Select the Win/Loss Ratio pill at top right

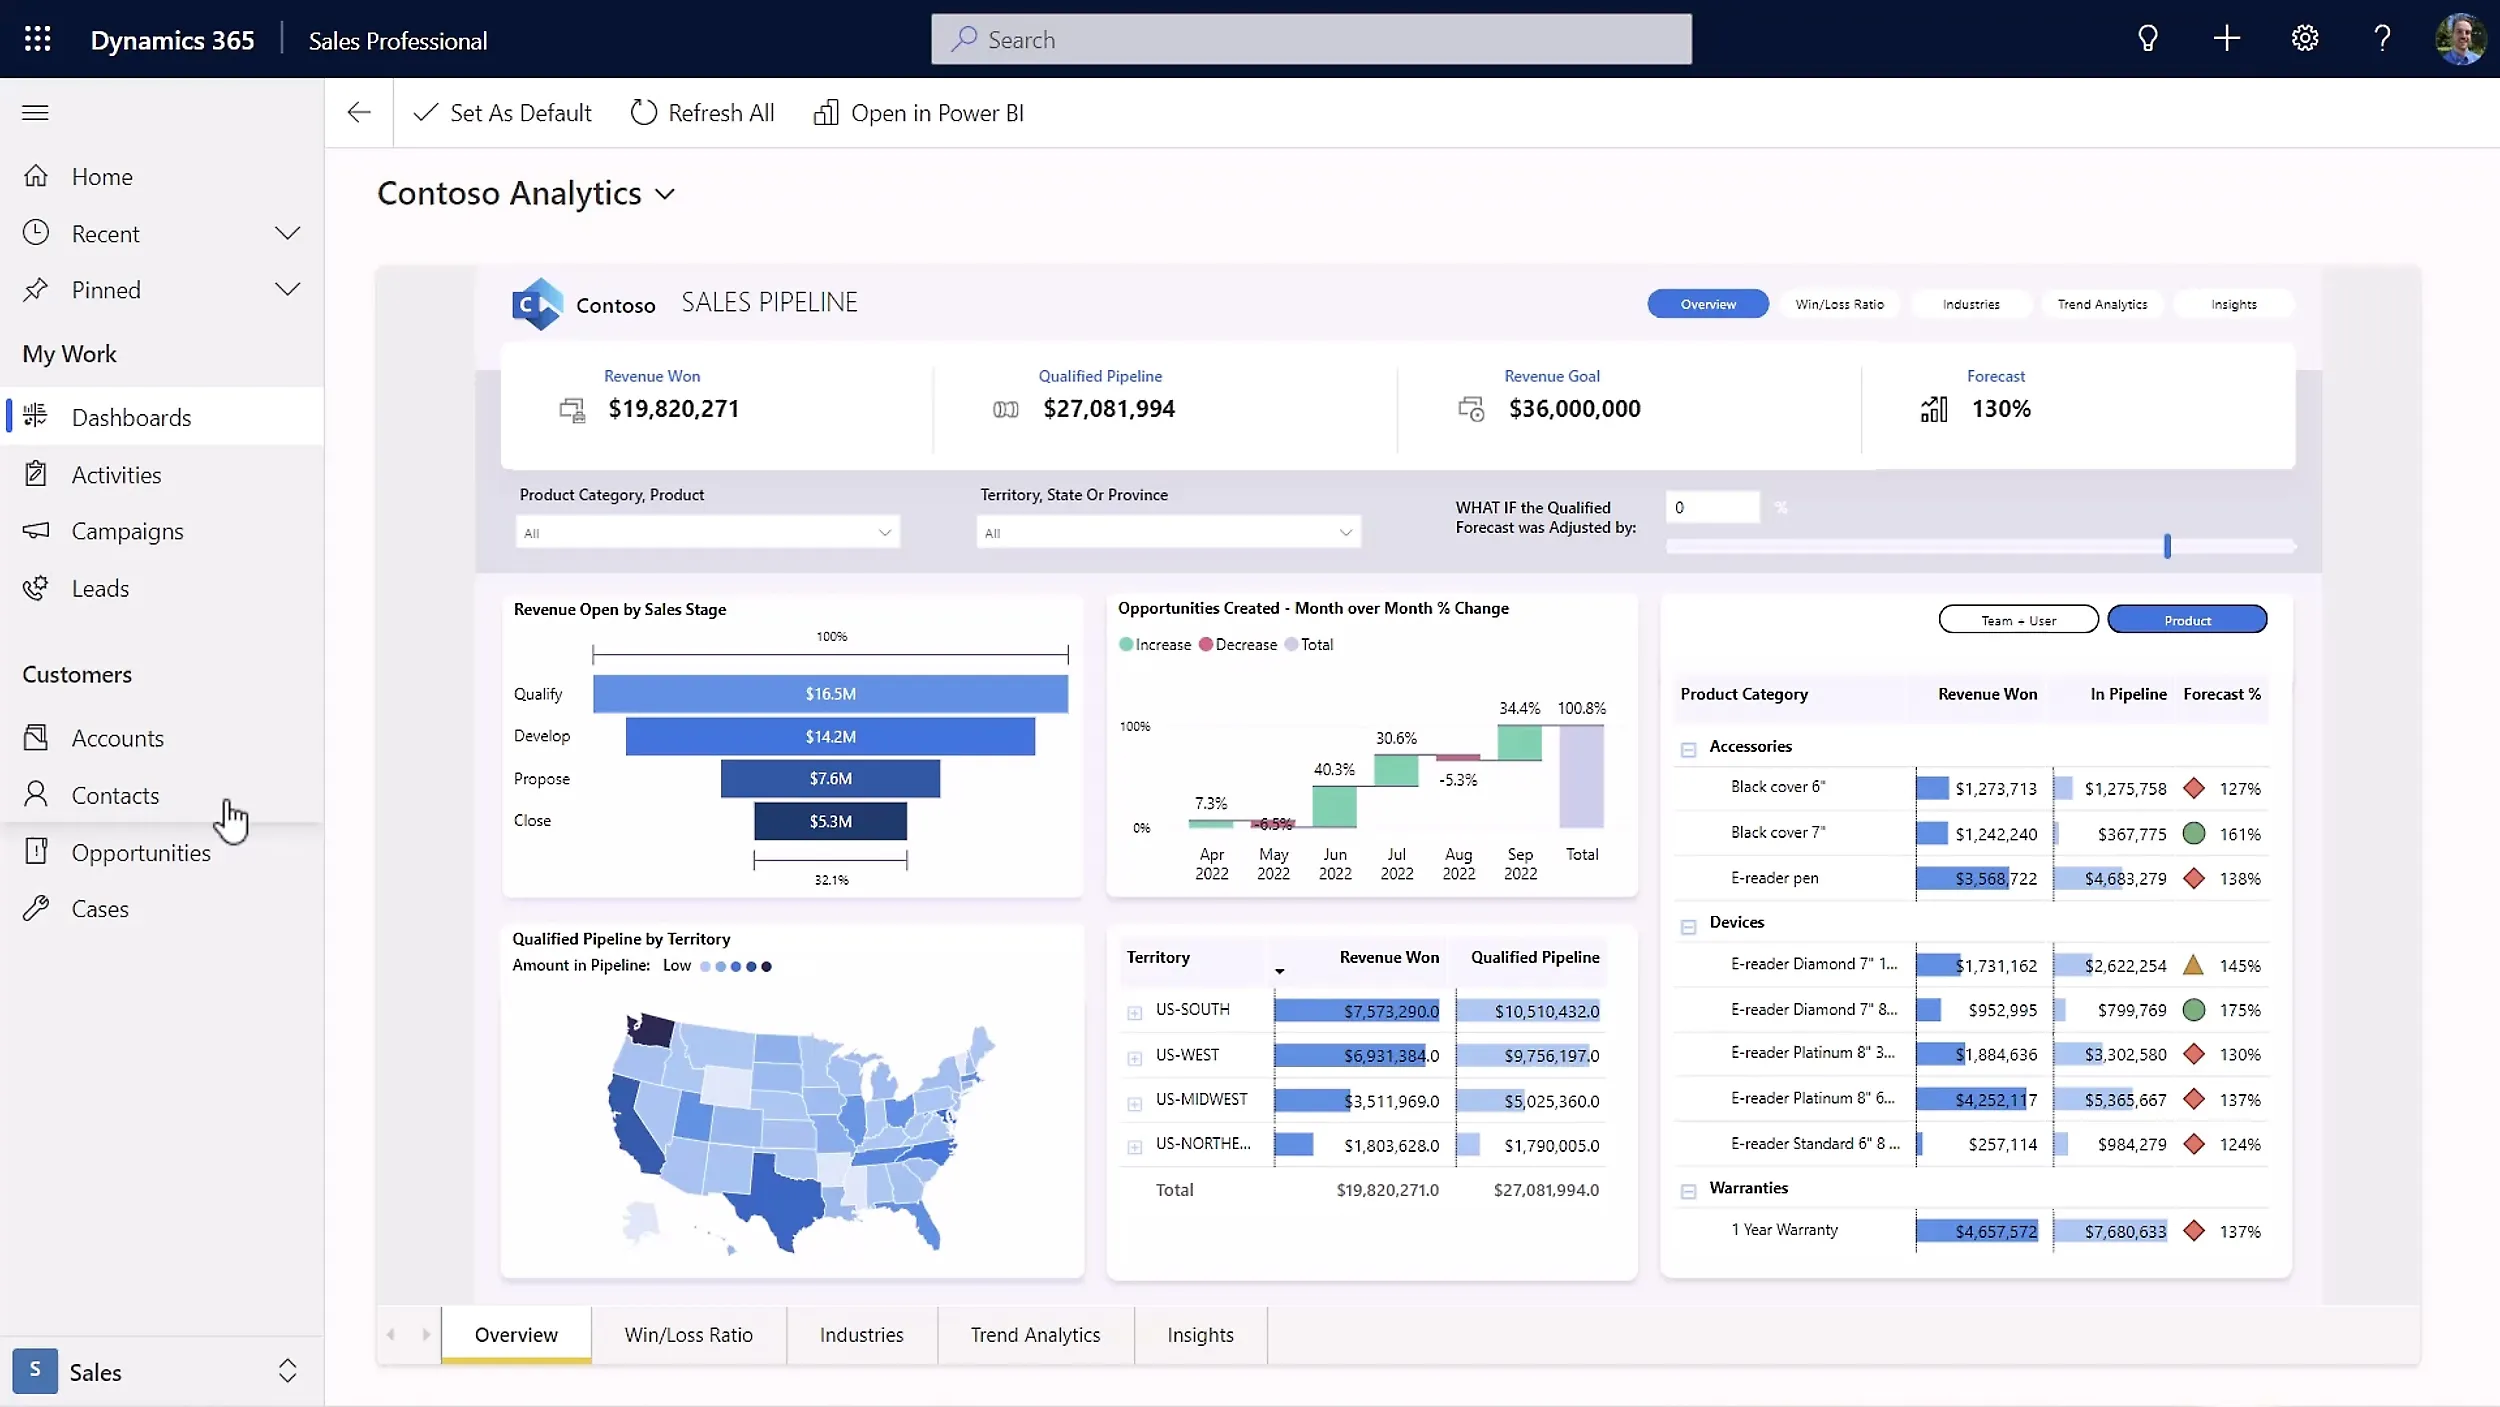click(1840, 303)
